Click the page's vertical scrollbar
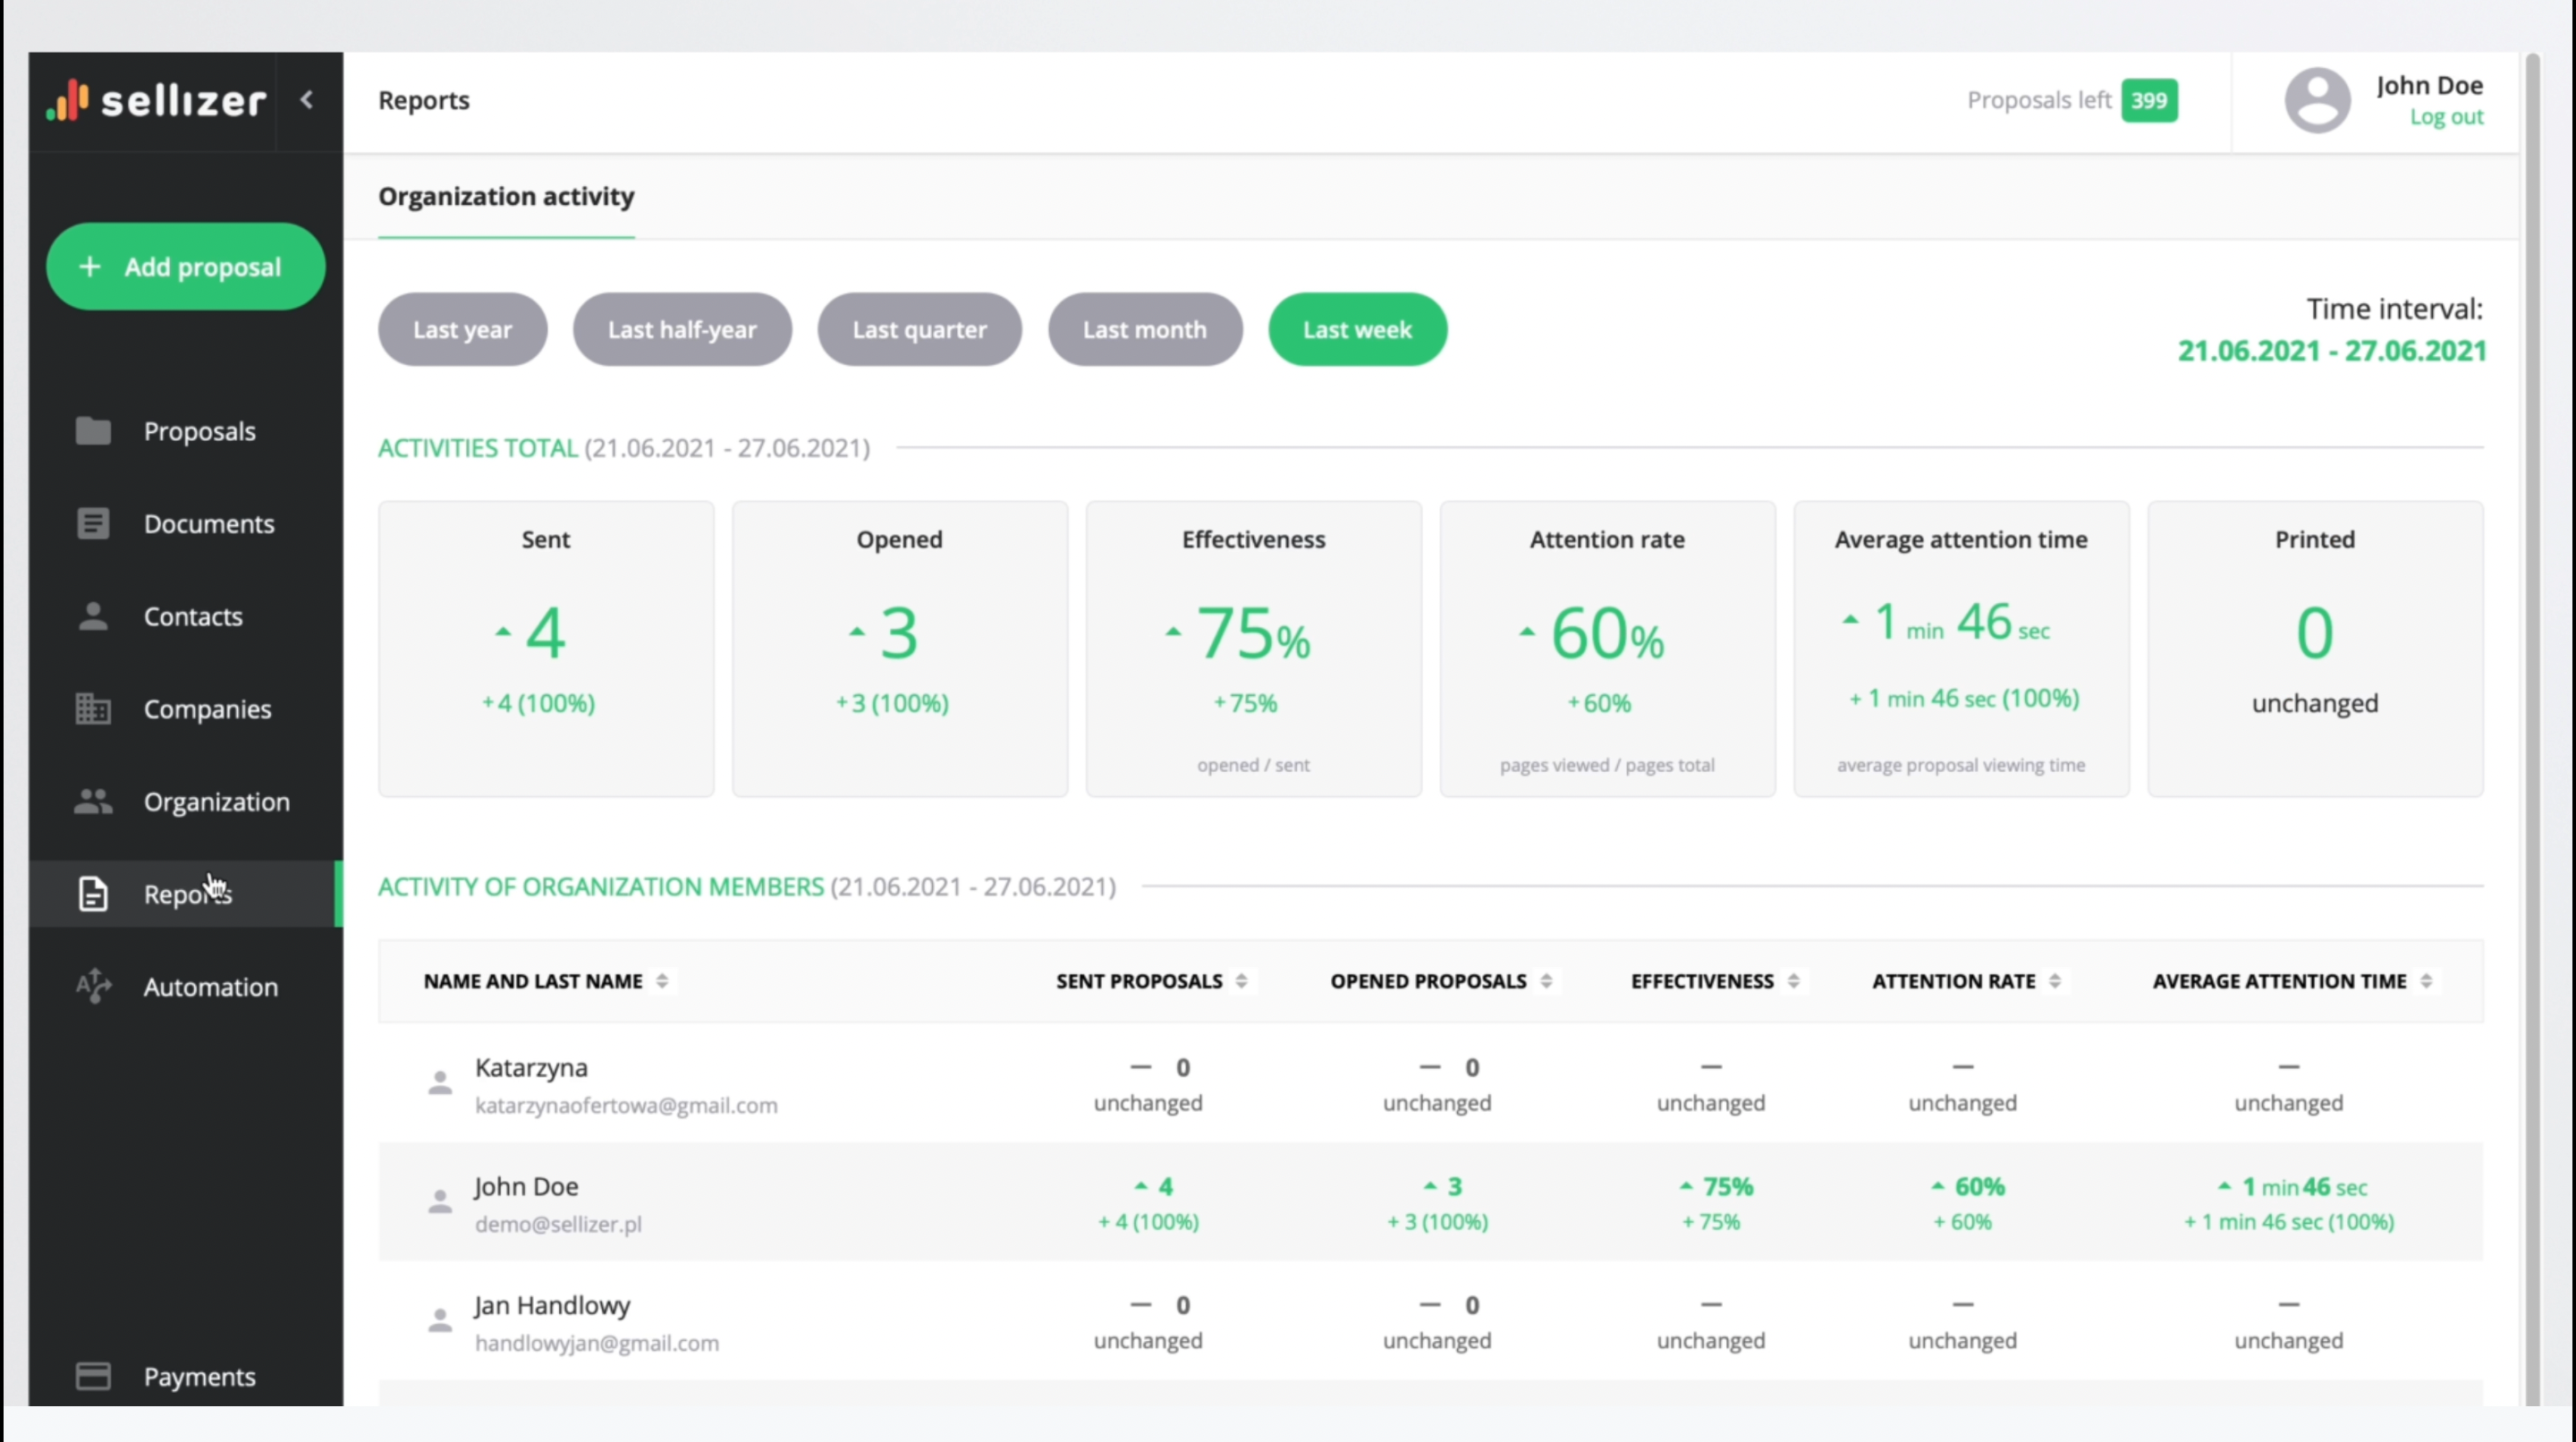2576x1442 pixels. [x=2532, y=700]
